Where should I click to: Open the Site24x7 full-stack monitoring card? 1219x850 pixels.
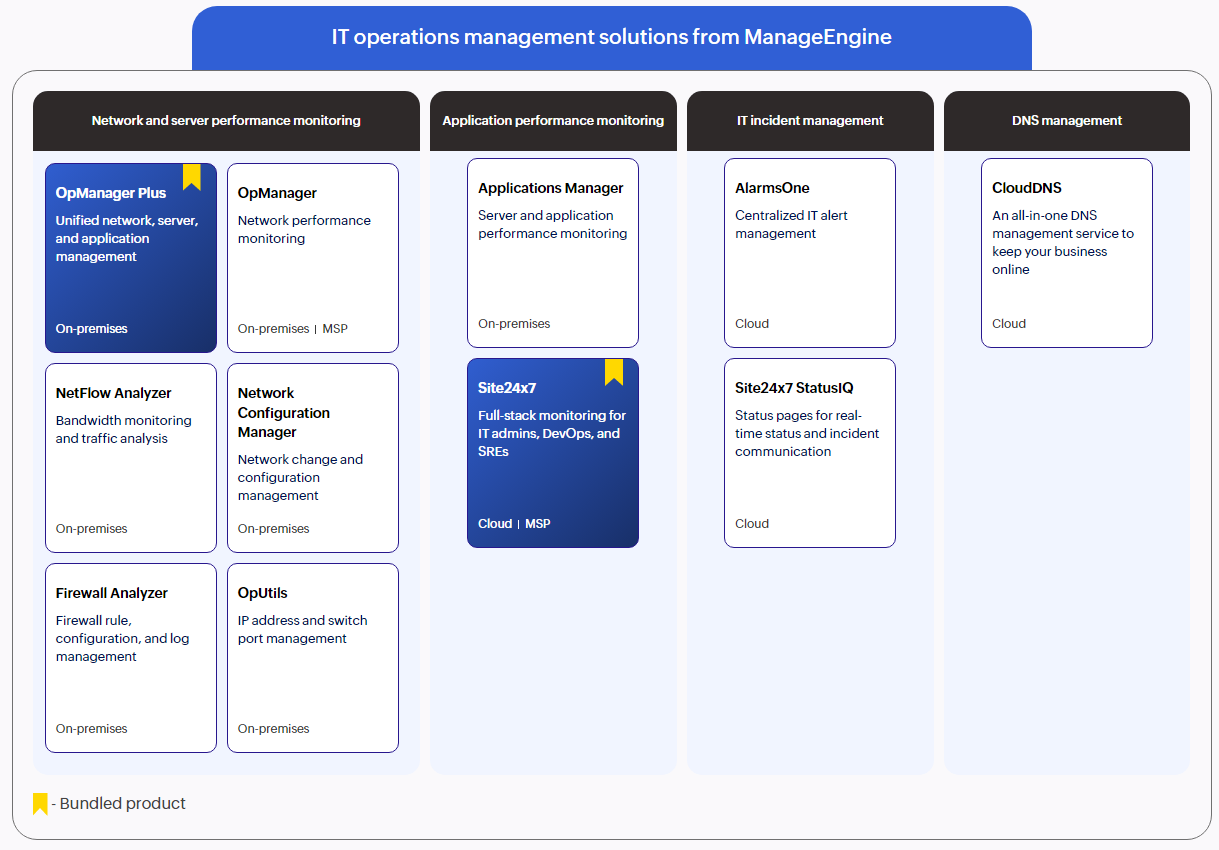click(553, 453)
